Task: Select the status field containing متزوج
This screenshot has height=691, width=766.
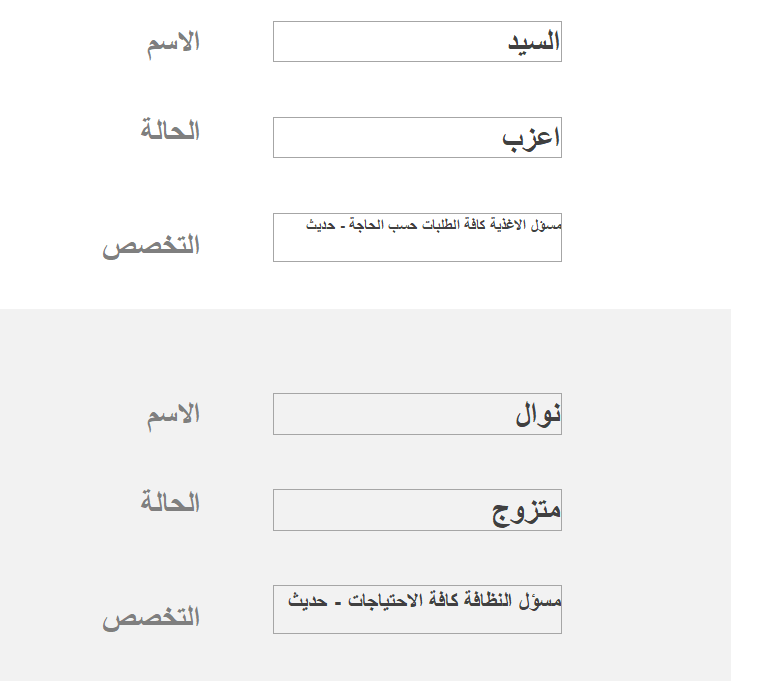Action: (417, 510)
